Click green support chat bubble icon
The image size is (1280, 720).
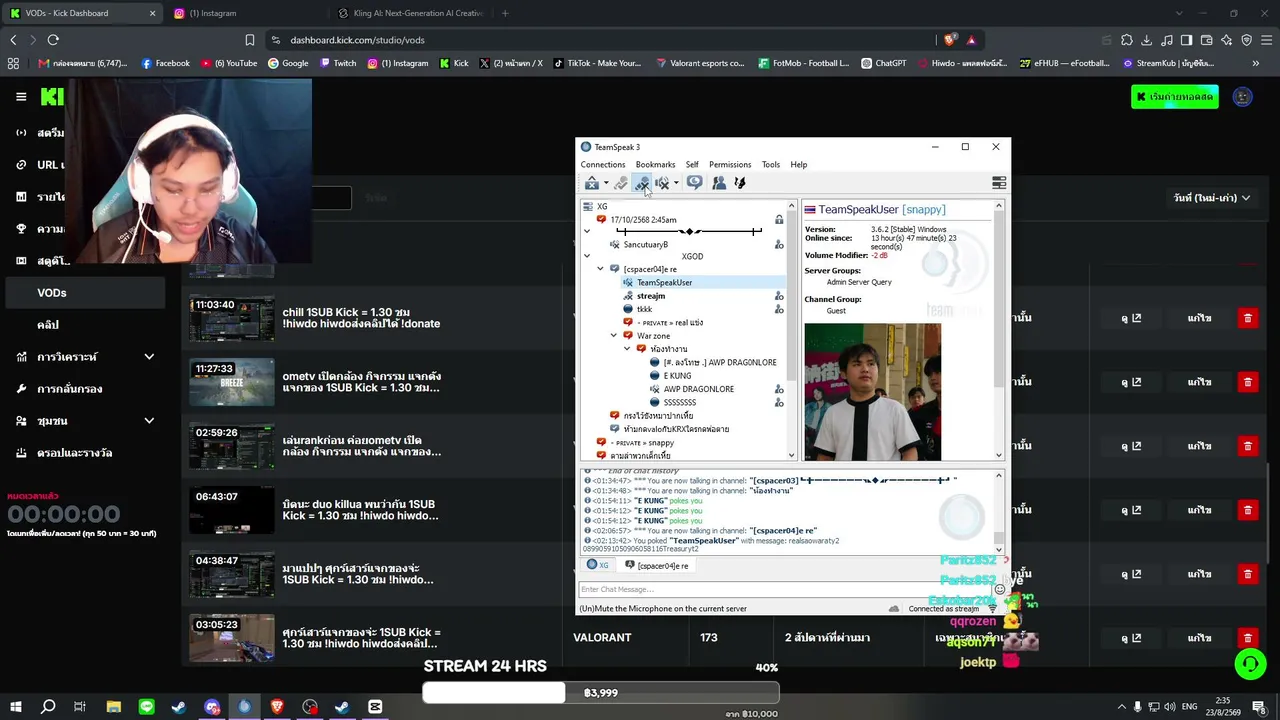(x=1249, y=664)
